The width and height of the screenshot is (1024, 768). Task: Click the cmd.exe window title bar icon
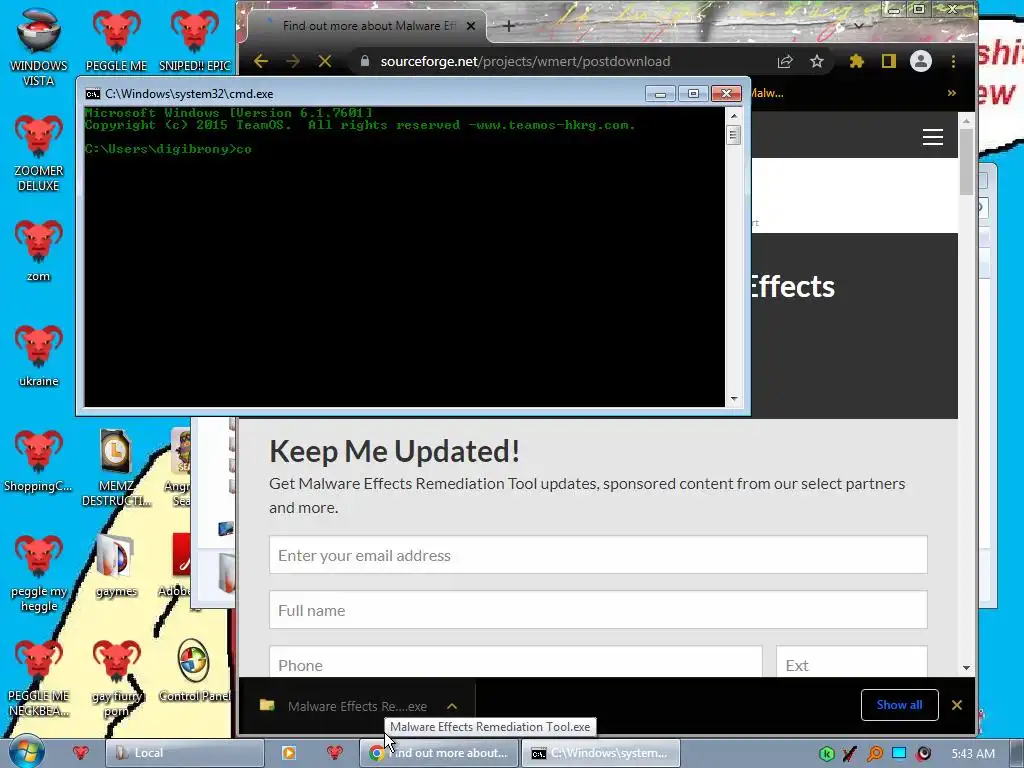coord(93,93)
